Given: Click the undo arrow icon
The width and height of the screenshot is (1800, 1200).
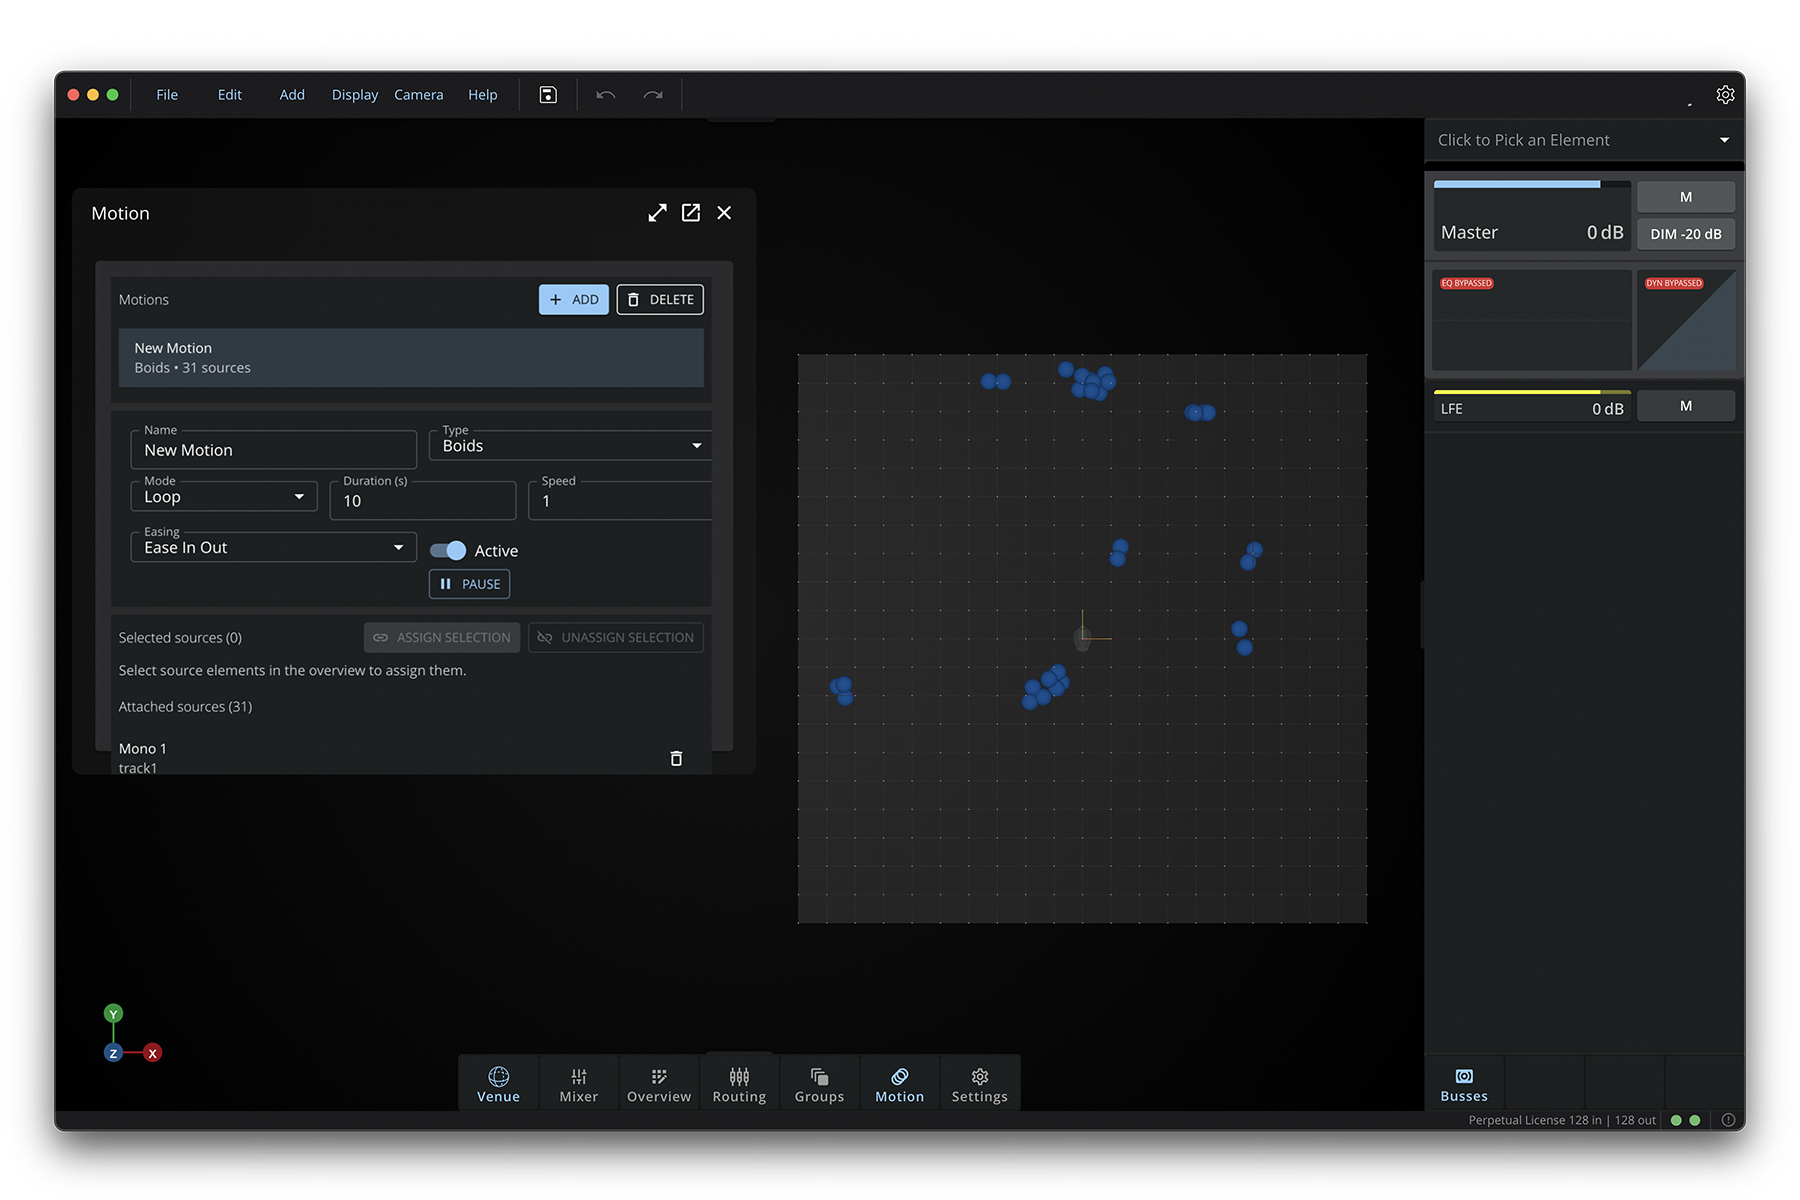Looking at the screenshot, I should (x=605, y=95).
